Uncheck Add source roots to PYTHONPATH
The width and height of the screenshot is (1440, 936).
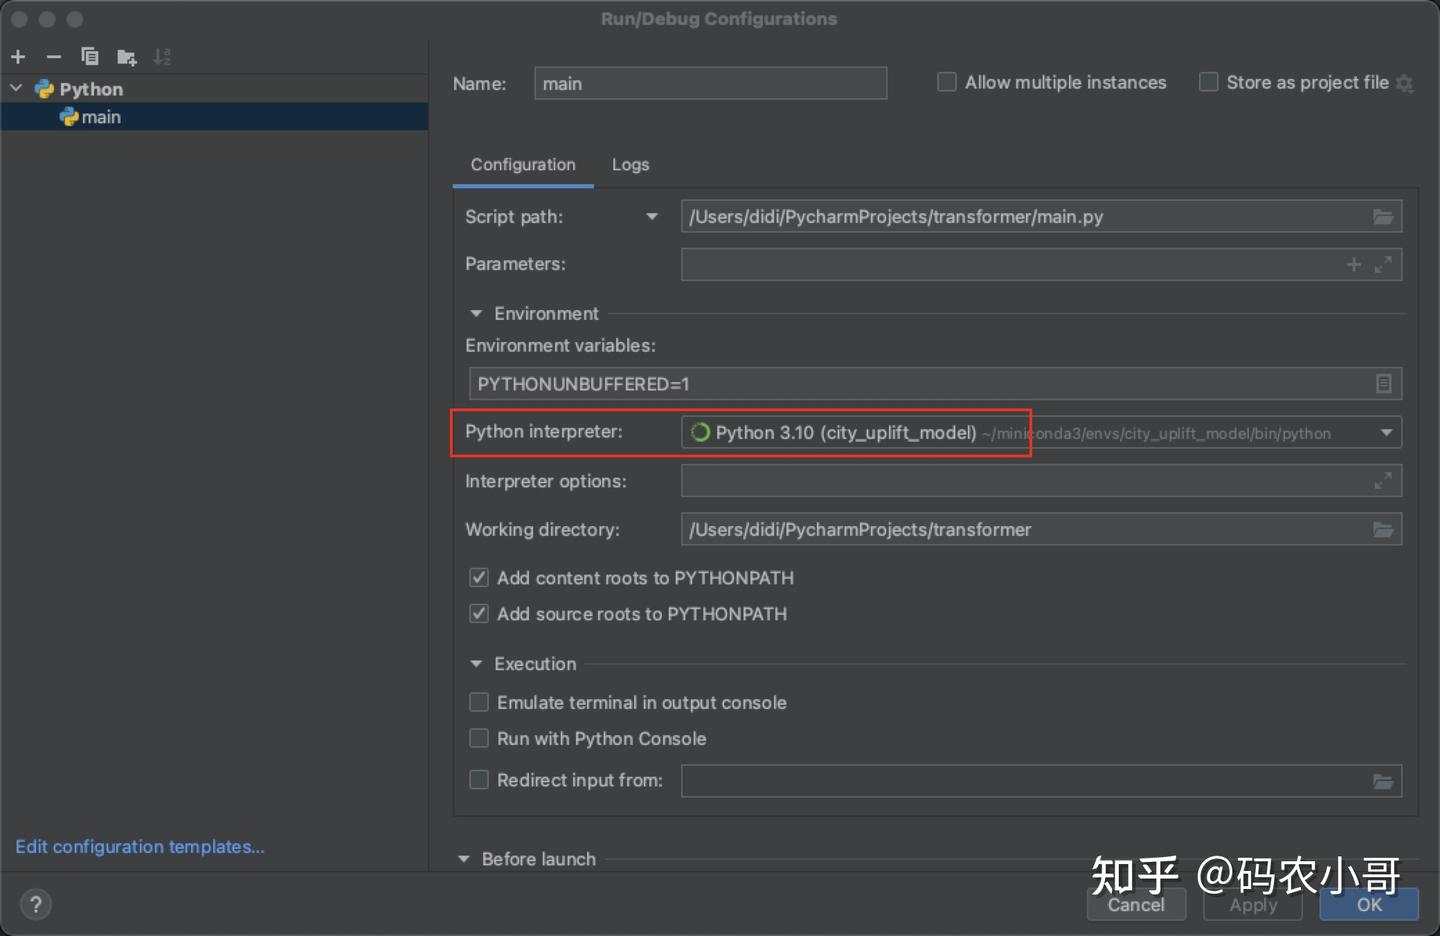pos(479,614)
